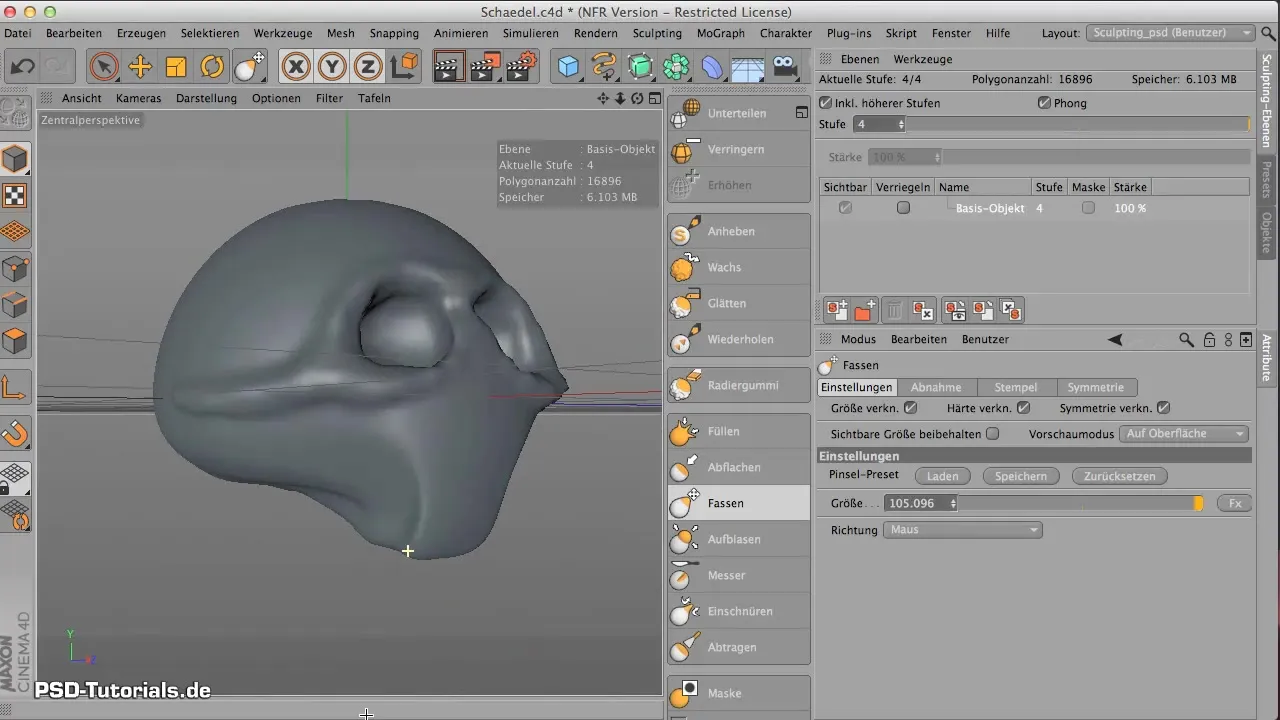Screen dimensions: 1280x720
Task: Toggle X axis lock
Action: (295, 67)
